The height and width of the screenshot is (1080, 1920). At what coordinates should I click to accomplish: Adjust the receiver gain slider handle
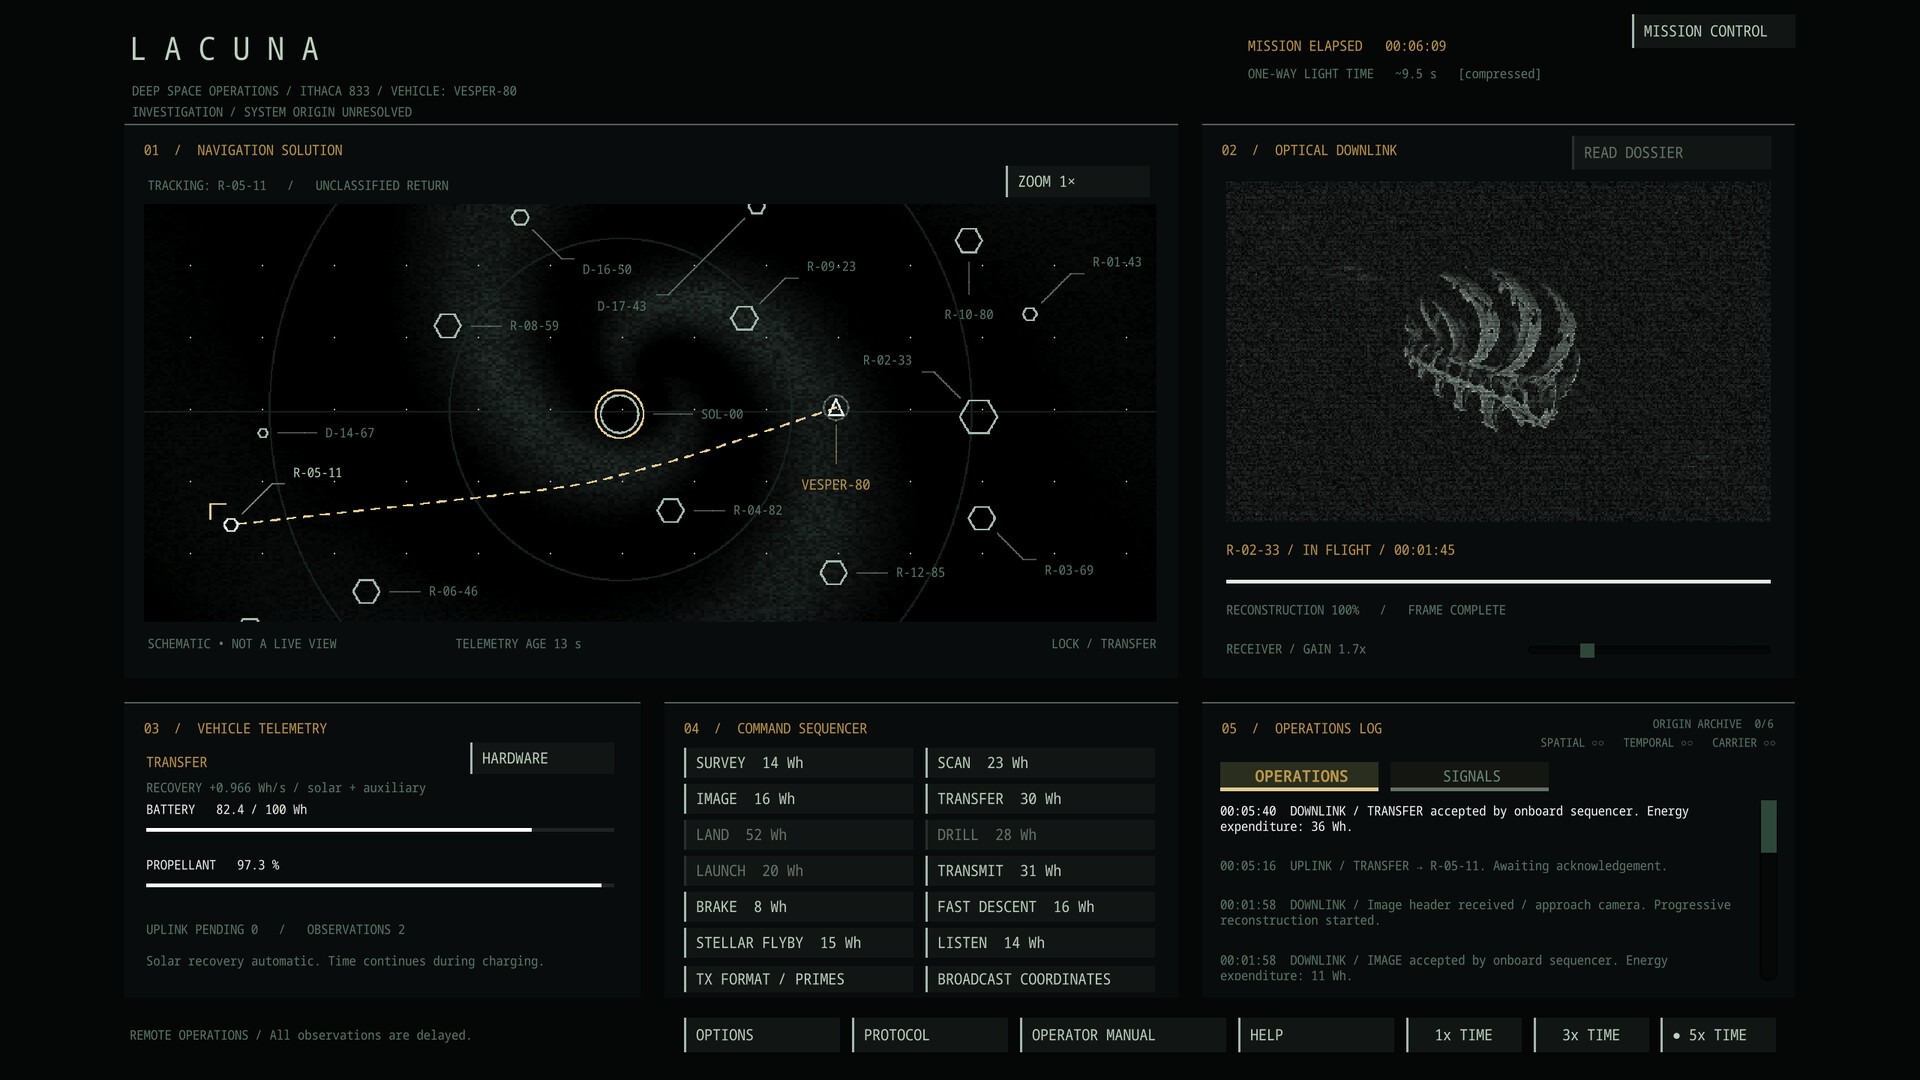[x=1587, y=651]
